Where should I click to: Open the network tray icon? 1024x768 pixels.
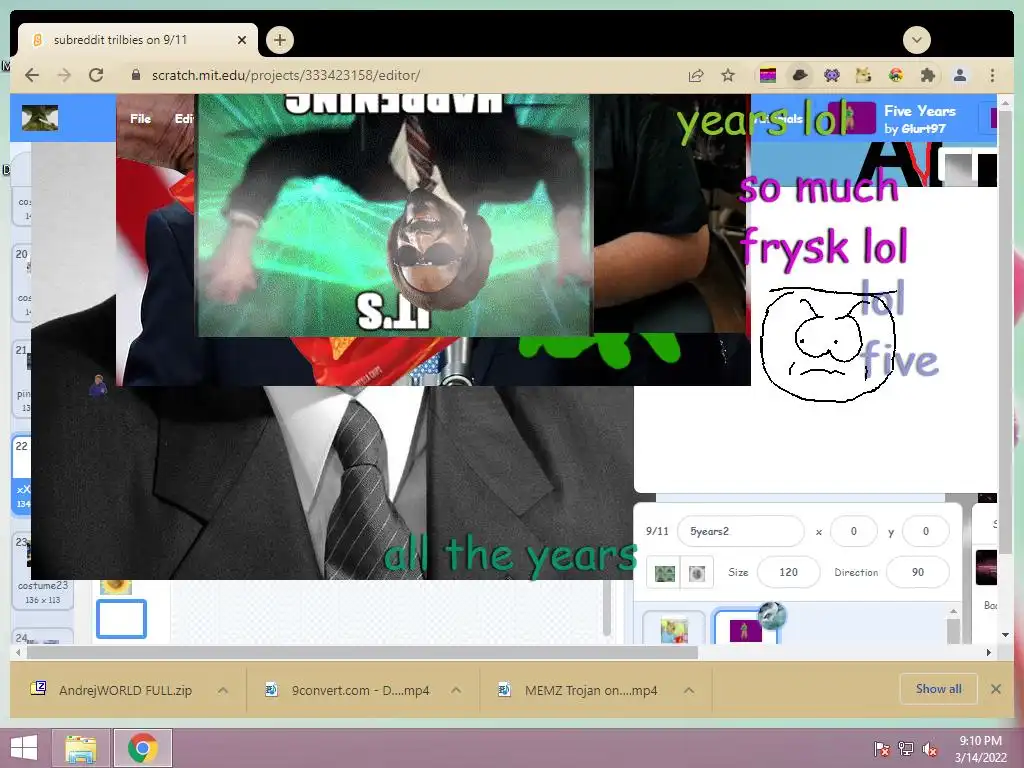pos(906,749)
